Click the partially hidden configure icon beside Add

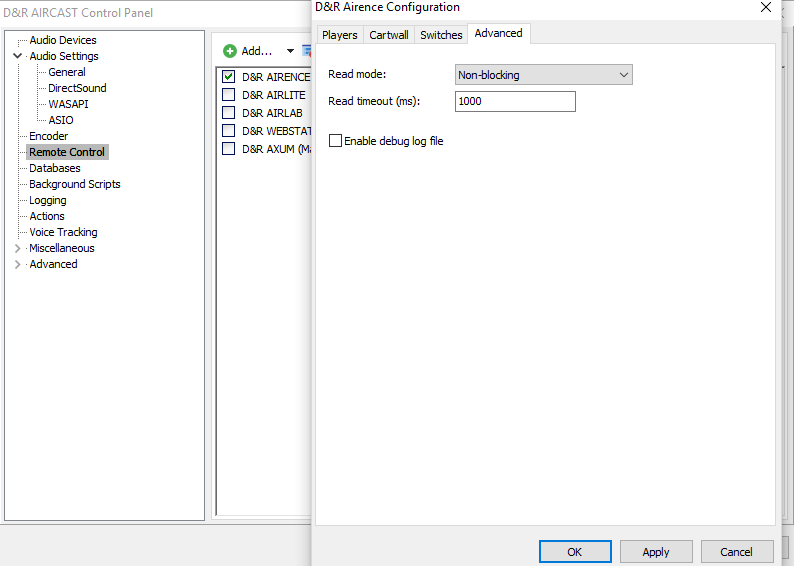tap(307, 51)
